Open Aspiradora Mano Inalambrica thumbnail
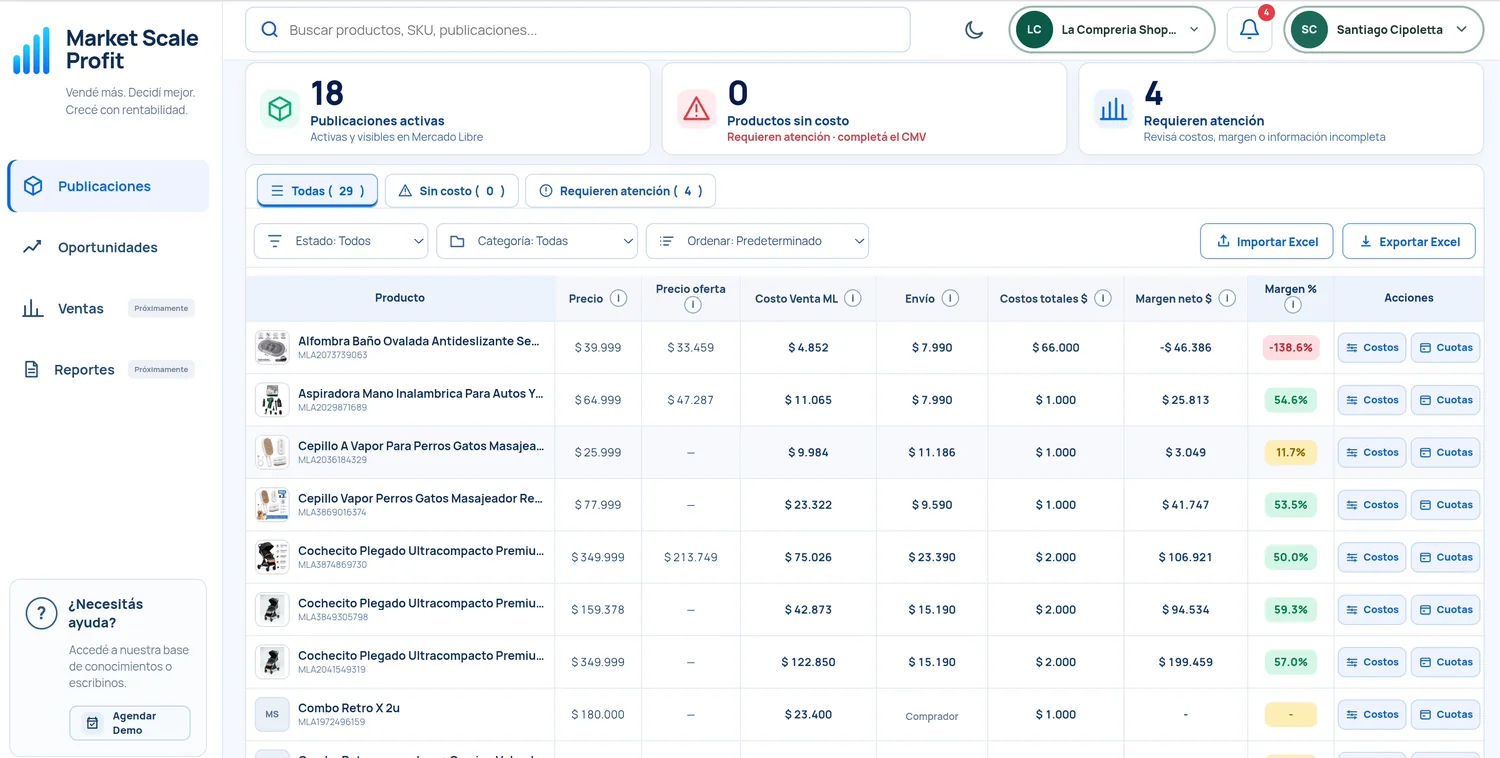The image size is (1500, 758). pyautogui.click(x=272, y=400)
